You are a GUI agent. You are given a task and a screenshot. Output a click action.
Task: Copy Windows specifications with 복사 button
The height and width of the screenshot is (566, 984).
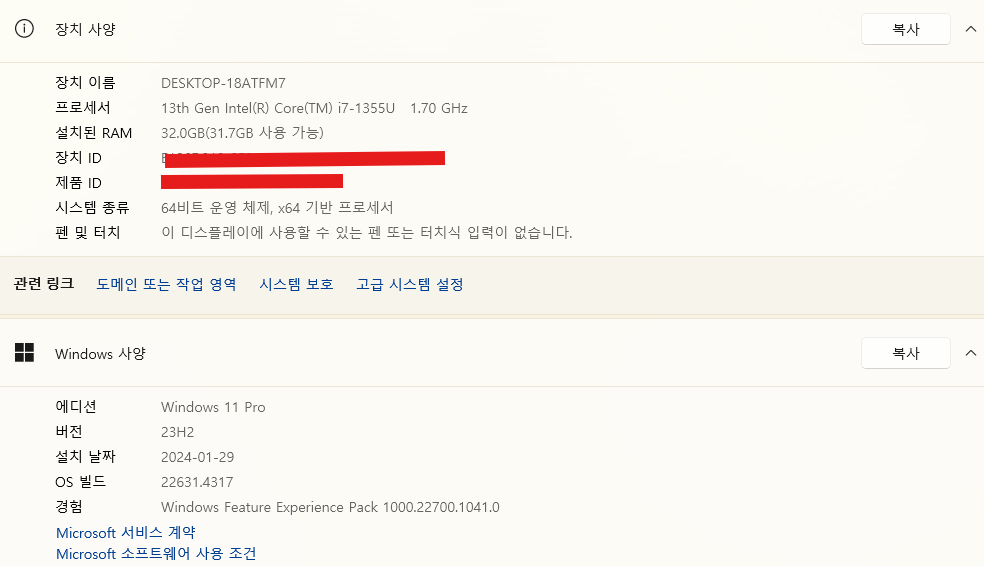(x=906, y=353)
